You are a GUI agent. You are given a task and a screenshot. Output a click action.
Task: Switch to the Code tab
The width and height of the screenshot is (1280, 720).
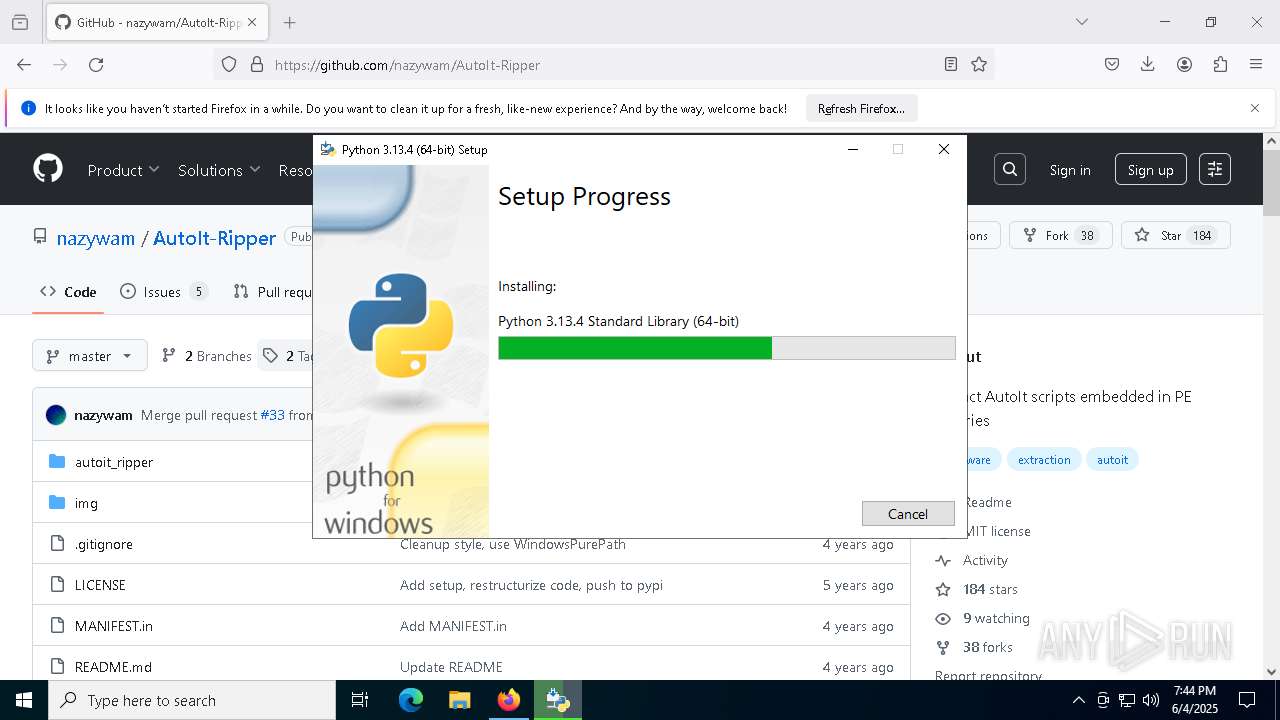(68, 292)
